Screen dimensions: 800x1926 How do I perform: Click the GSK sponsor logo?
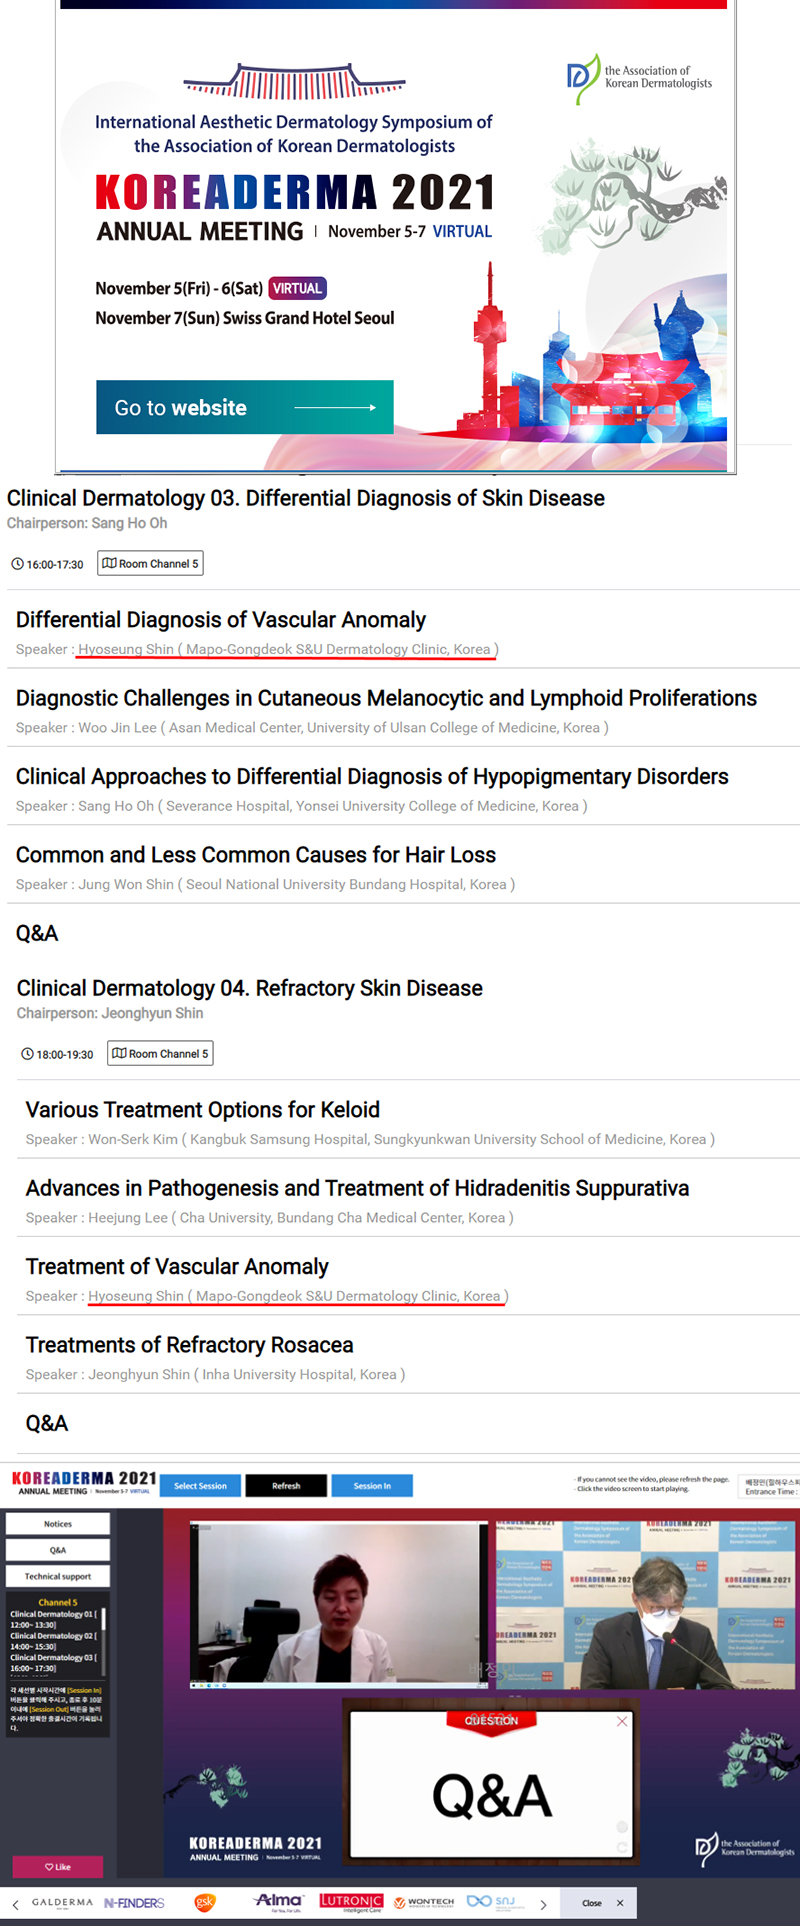pos(205,1902)
